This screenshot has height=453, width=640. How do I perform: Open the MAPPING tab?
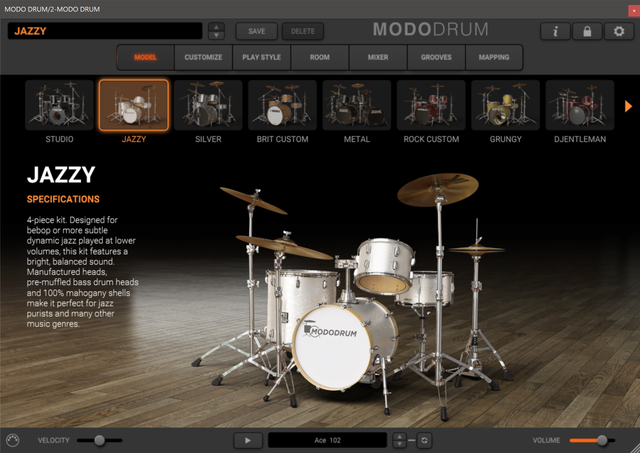point(494,57)
